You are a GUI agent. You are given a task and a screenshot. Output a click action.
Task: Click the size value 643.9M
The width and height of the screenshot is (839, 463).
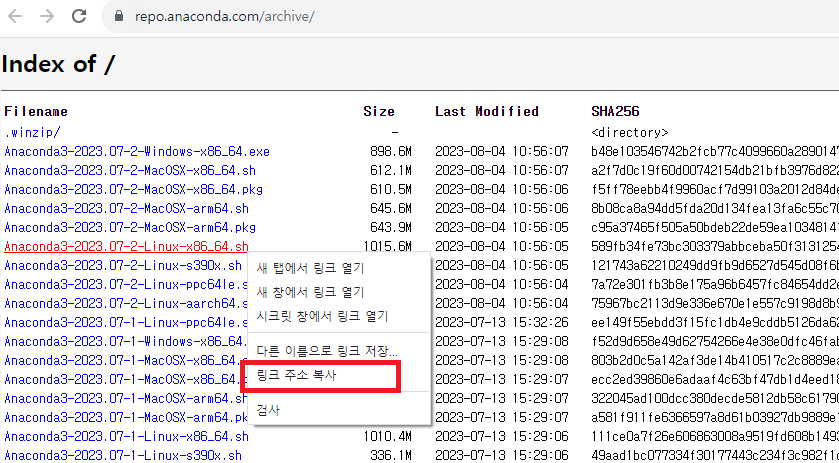pyautogui.click(x=391, y=227)
